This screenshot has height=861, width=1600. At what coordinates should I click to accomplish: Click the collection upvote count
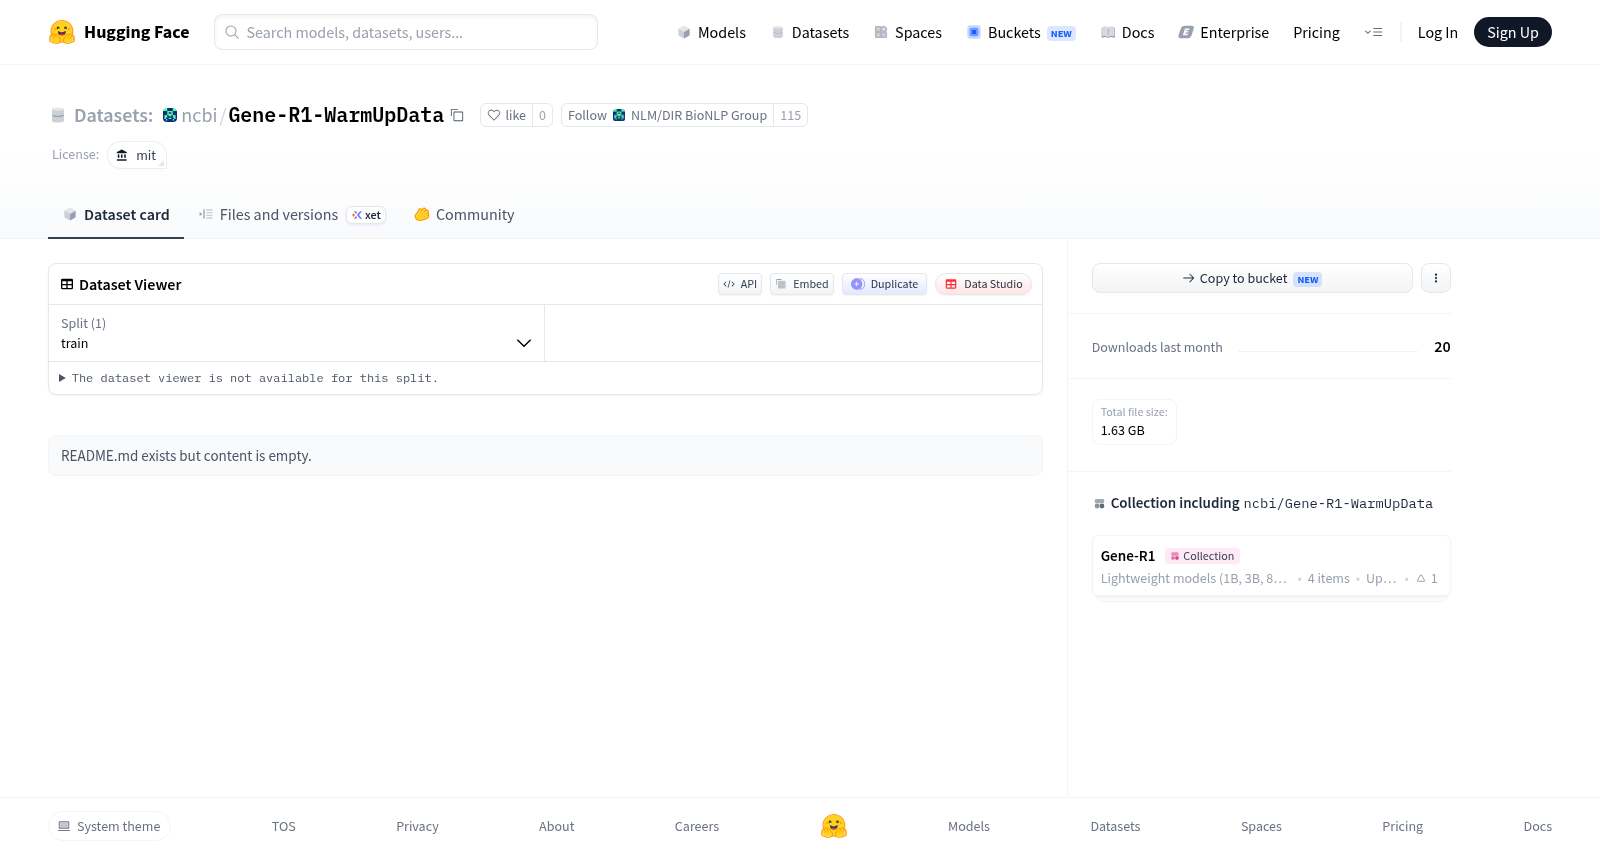coord(1427,578)
